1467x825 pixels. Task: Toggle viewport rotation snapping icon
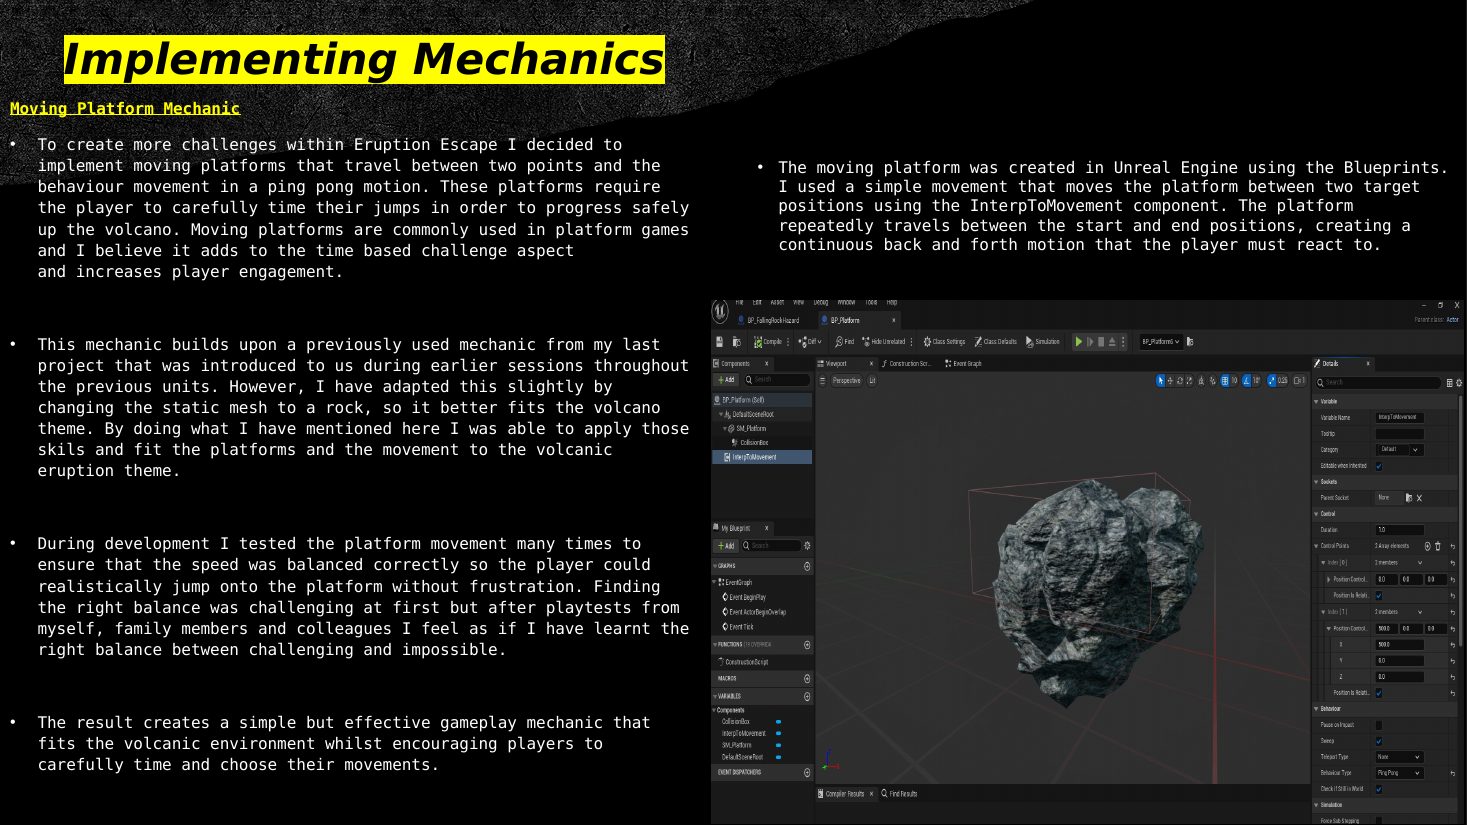click(1246, 381)
